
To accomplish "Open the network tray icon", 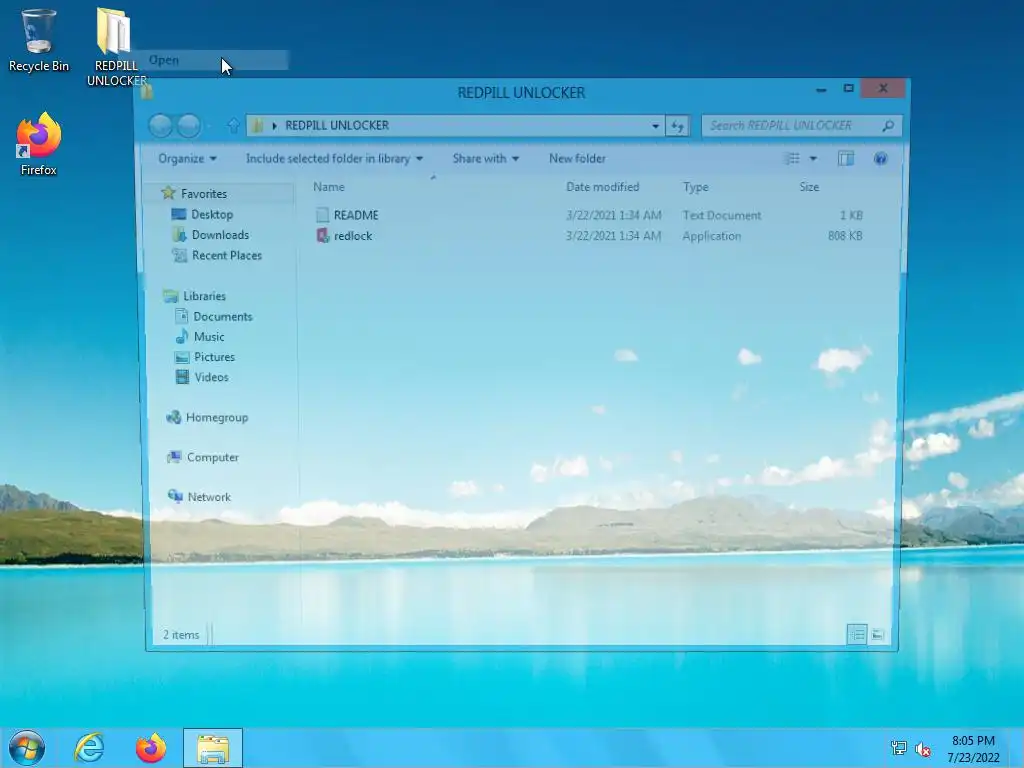I will click(x=899, y=748).
